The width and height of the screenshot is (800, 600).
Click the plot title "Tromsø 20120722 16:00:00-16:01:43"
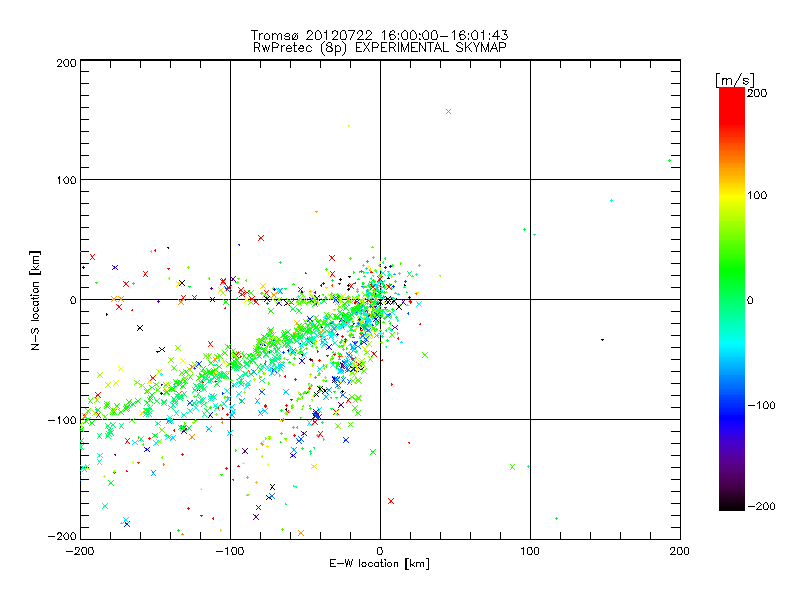tap(379, 35)
